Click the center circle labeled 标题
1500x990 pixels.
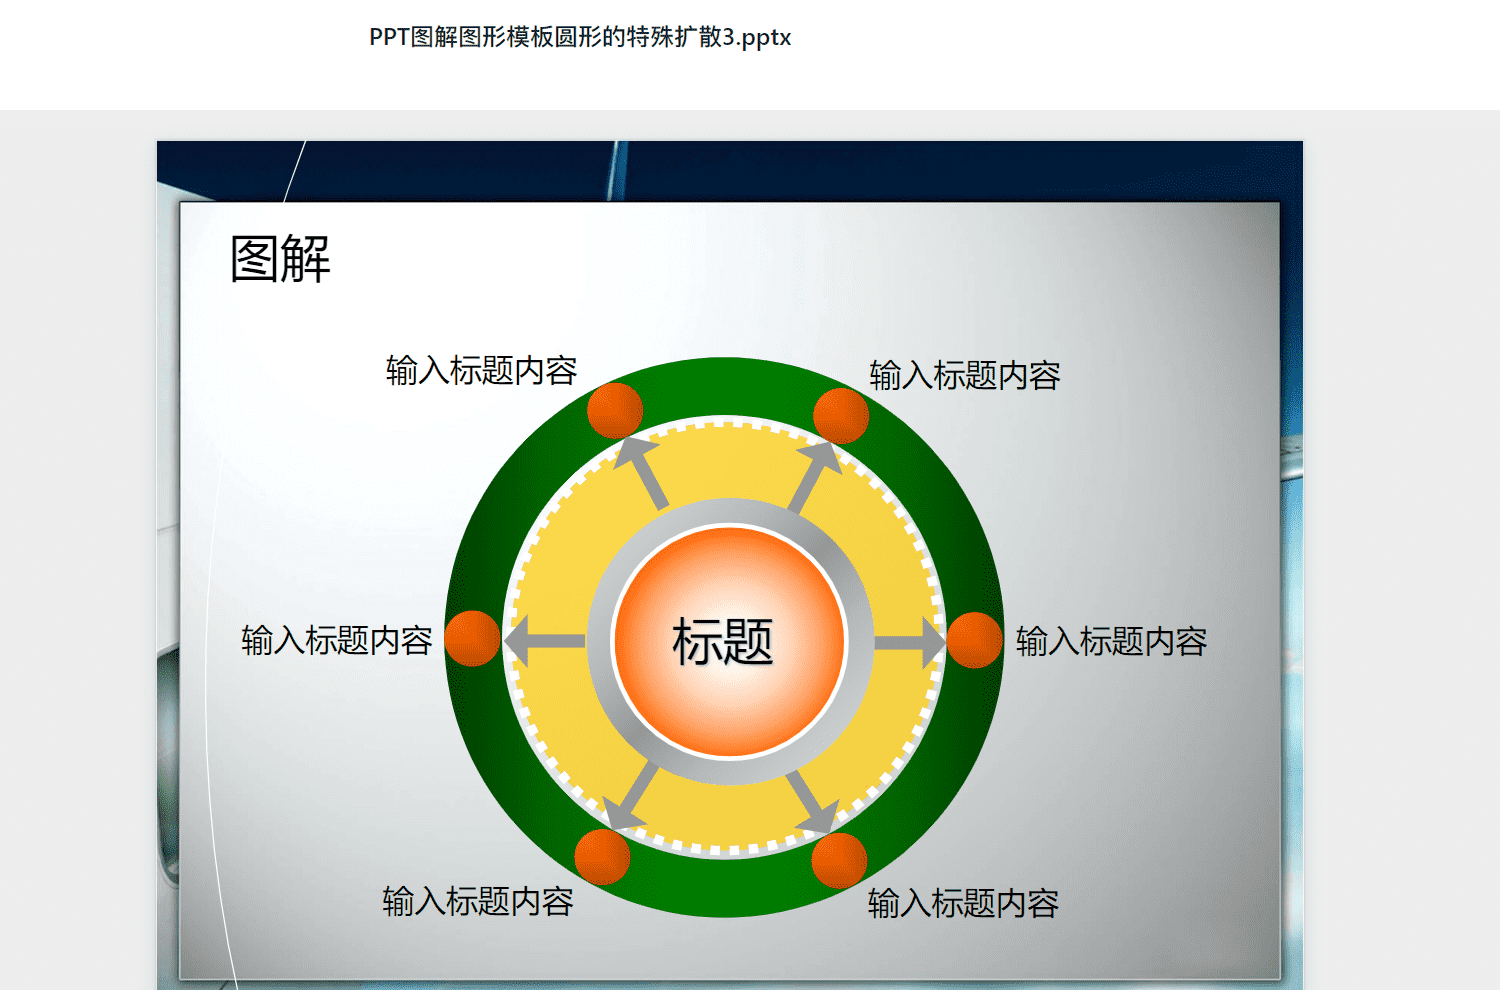[x=729, y=641]
